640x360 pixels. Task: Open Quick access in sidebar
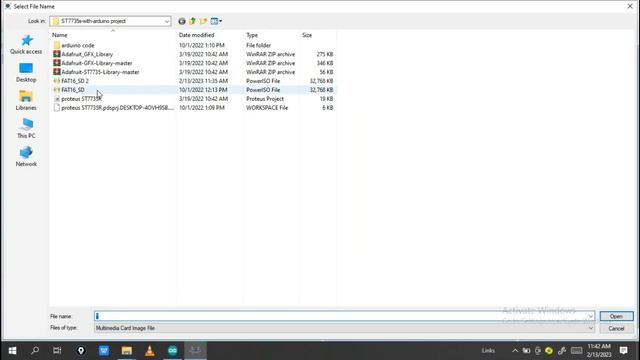point(26,44)
